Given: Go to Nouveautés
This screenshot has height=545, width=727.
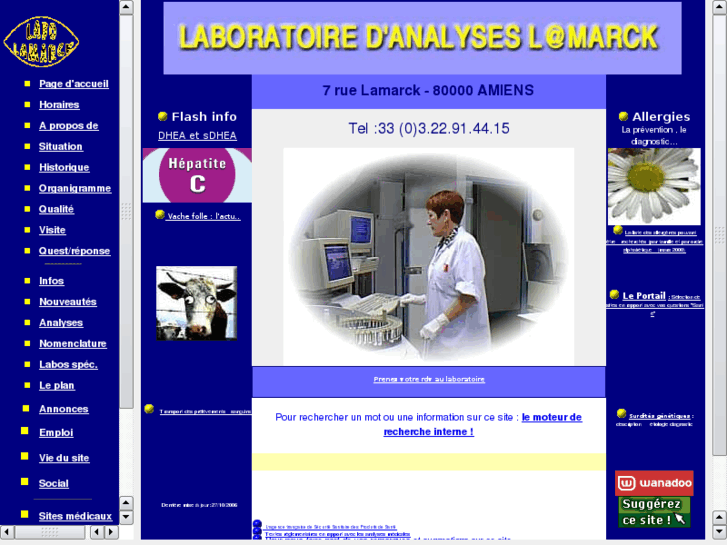Looking at the screenshot, I should (68, 302).
